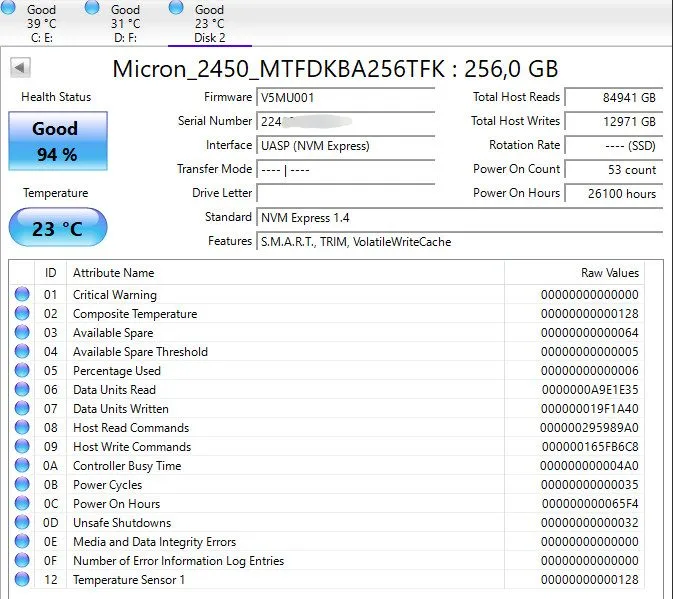Click ID cell 0F
Image resolution: width=673 pixels, height=599 pixels.
[x=50, y=561]
